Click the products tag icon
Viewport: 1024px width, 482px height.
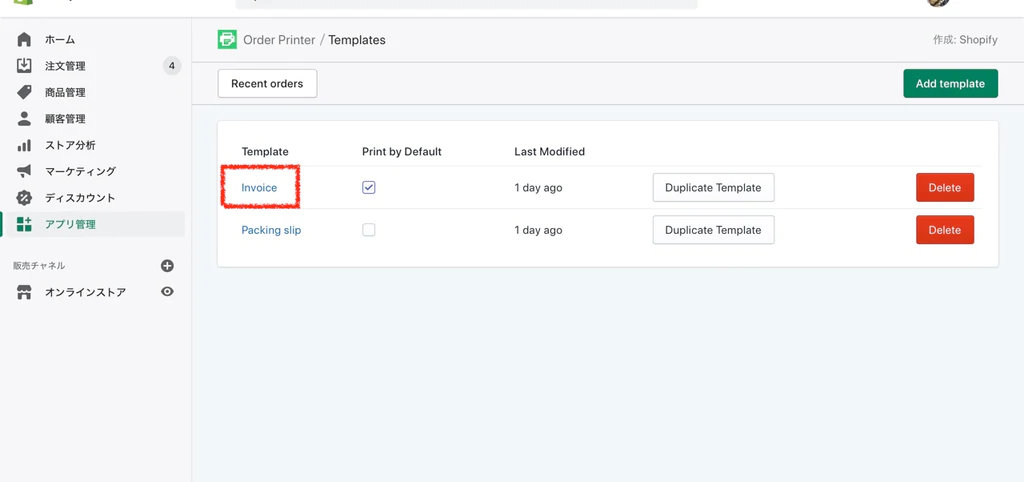point(24,92)
